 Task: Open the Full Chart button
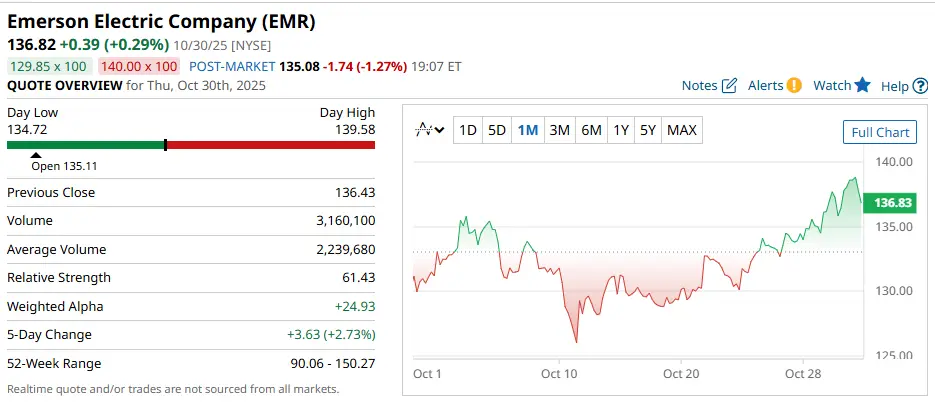[x=879, y=132]
